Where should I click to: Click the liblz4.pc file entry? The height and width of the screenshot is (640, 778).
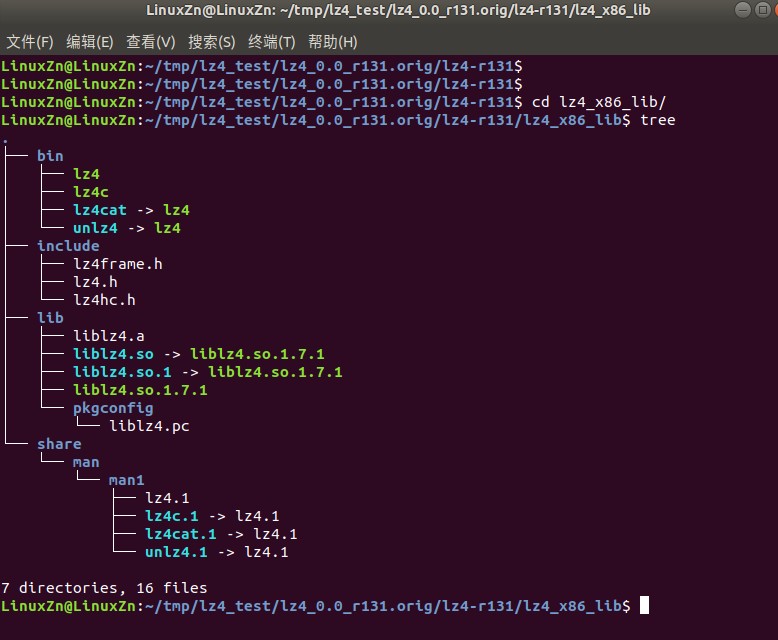click(149, 426)
